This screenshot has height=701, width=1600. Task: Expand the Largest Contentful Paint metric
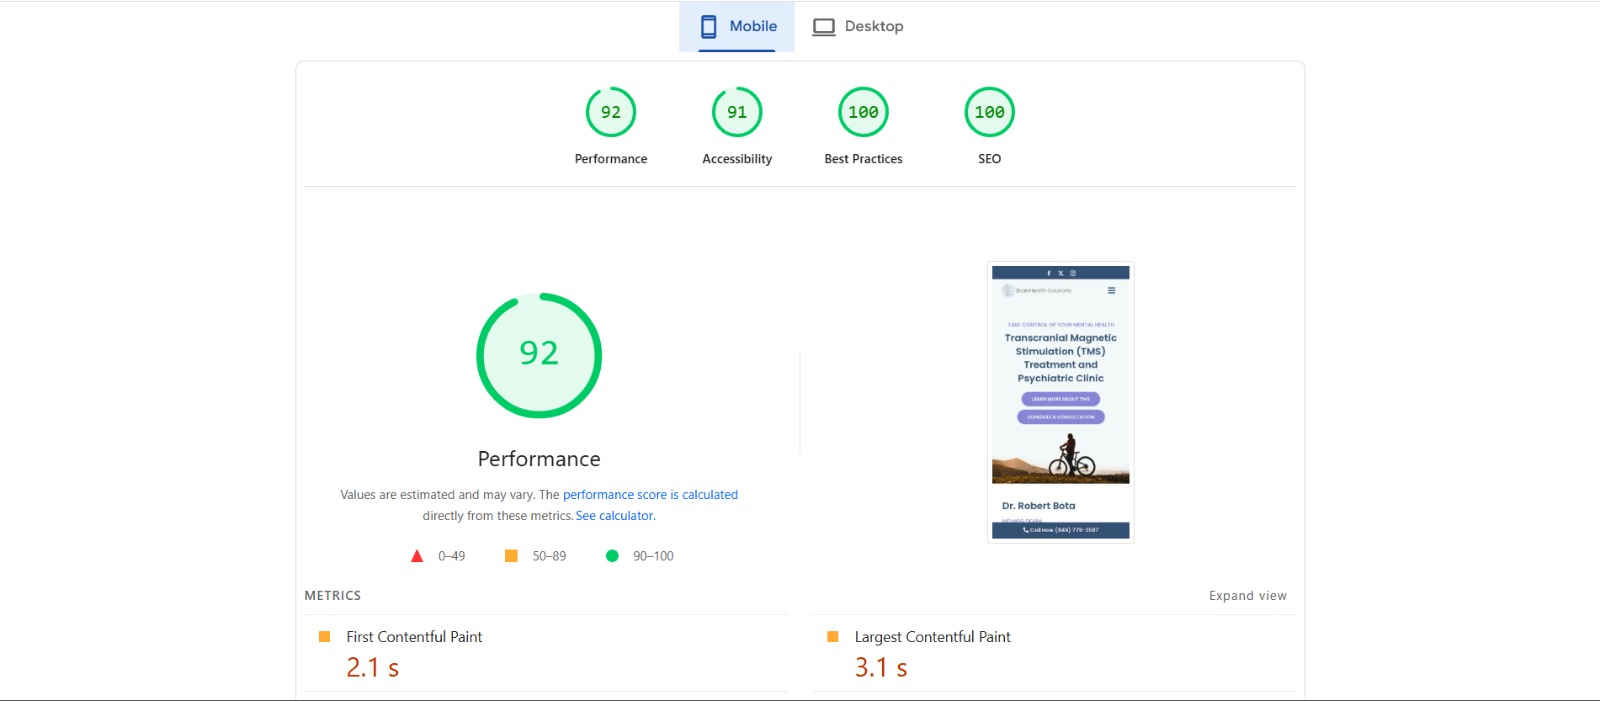coord(932,637)
